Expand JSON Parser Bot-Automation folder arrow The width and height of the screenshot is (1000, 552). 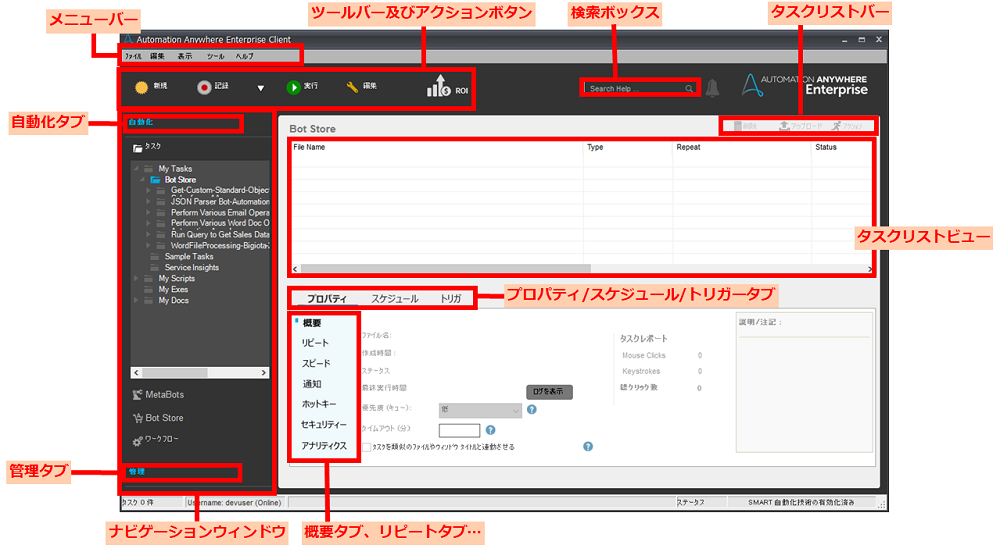(x=149, y=201)
